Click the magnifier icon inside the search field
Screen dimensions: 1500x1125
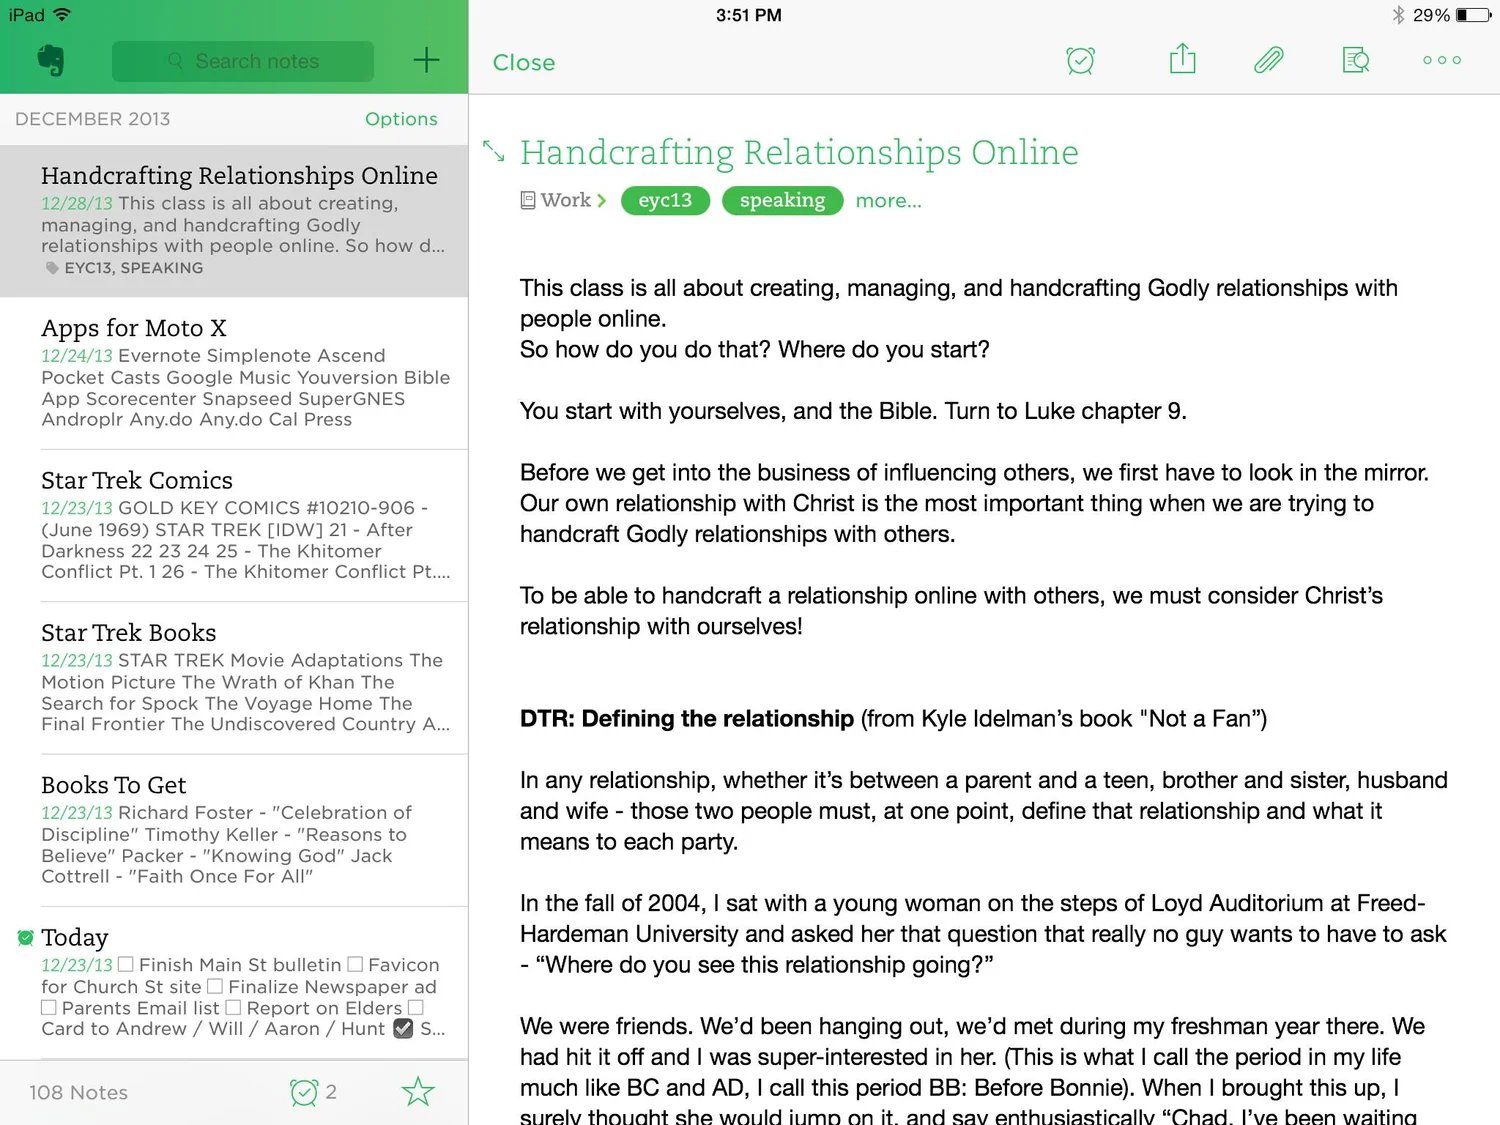pos(176,61)
